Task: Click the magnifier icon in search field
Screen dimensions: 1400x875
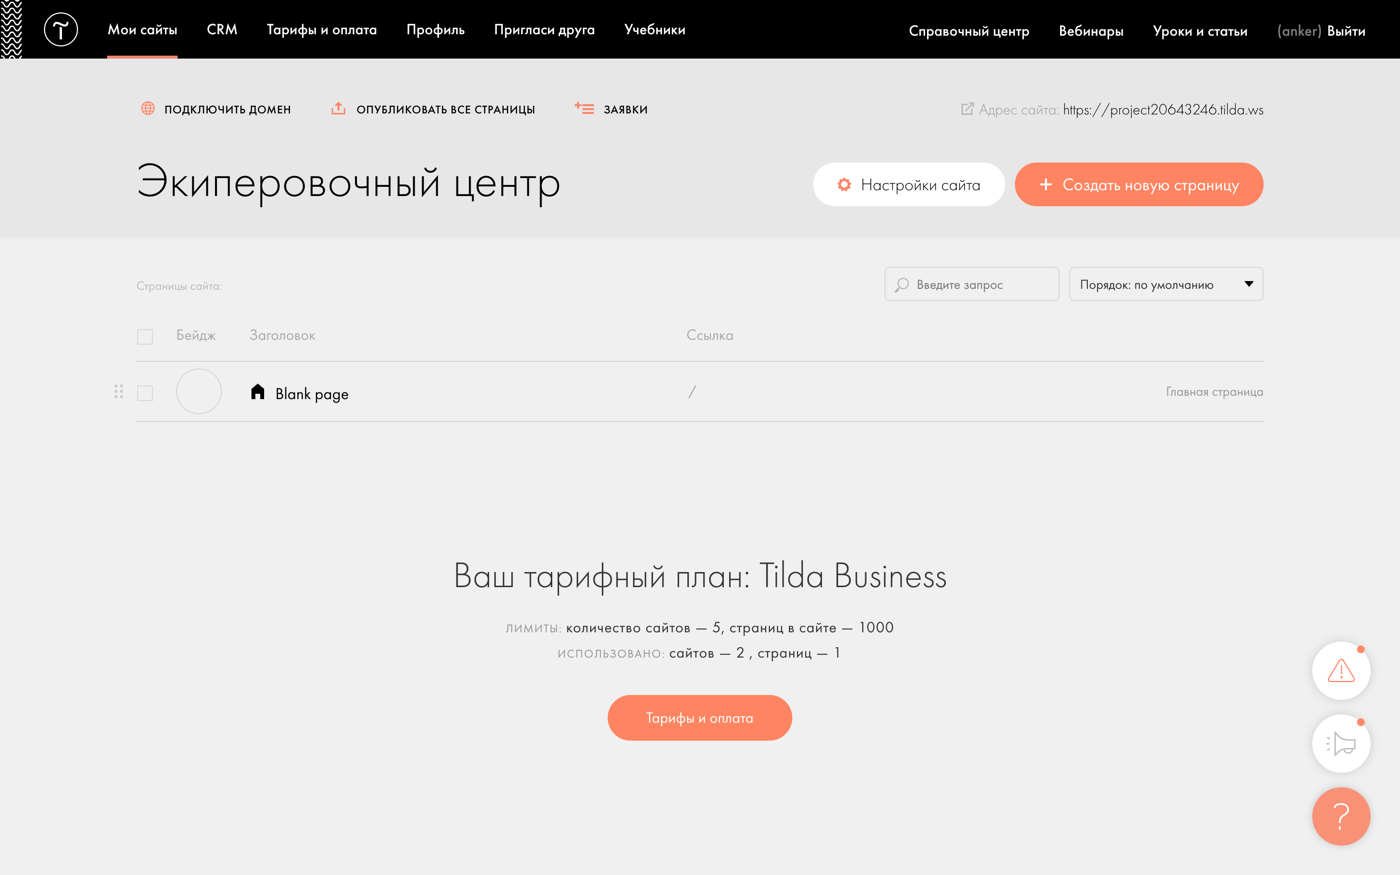Action: [x=902, y=285]
